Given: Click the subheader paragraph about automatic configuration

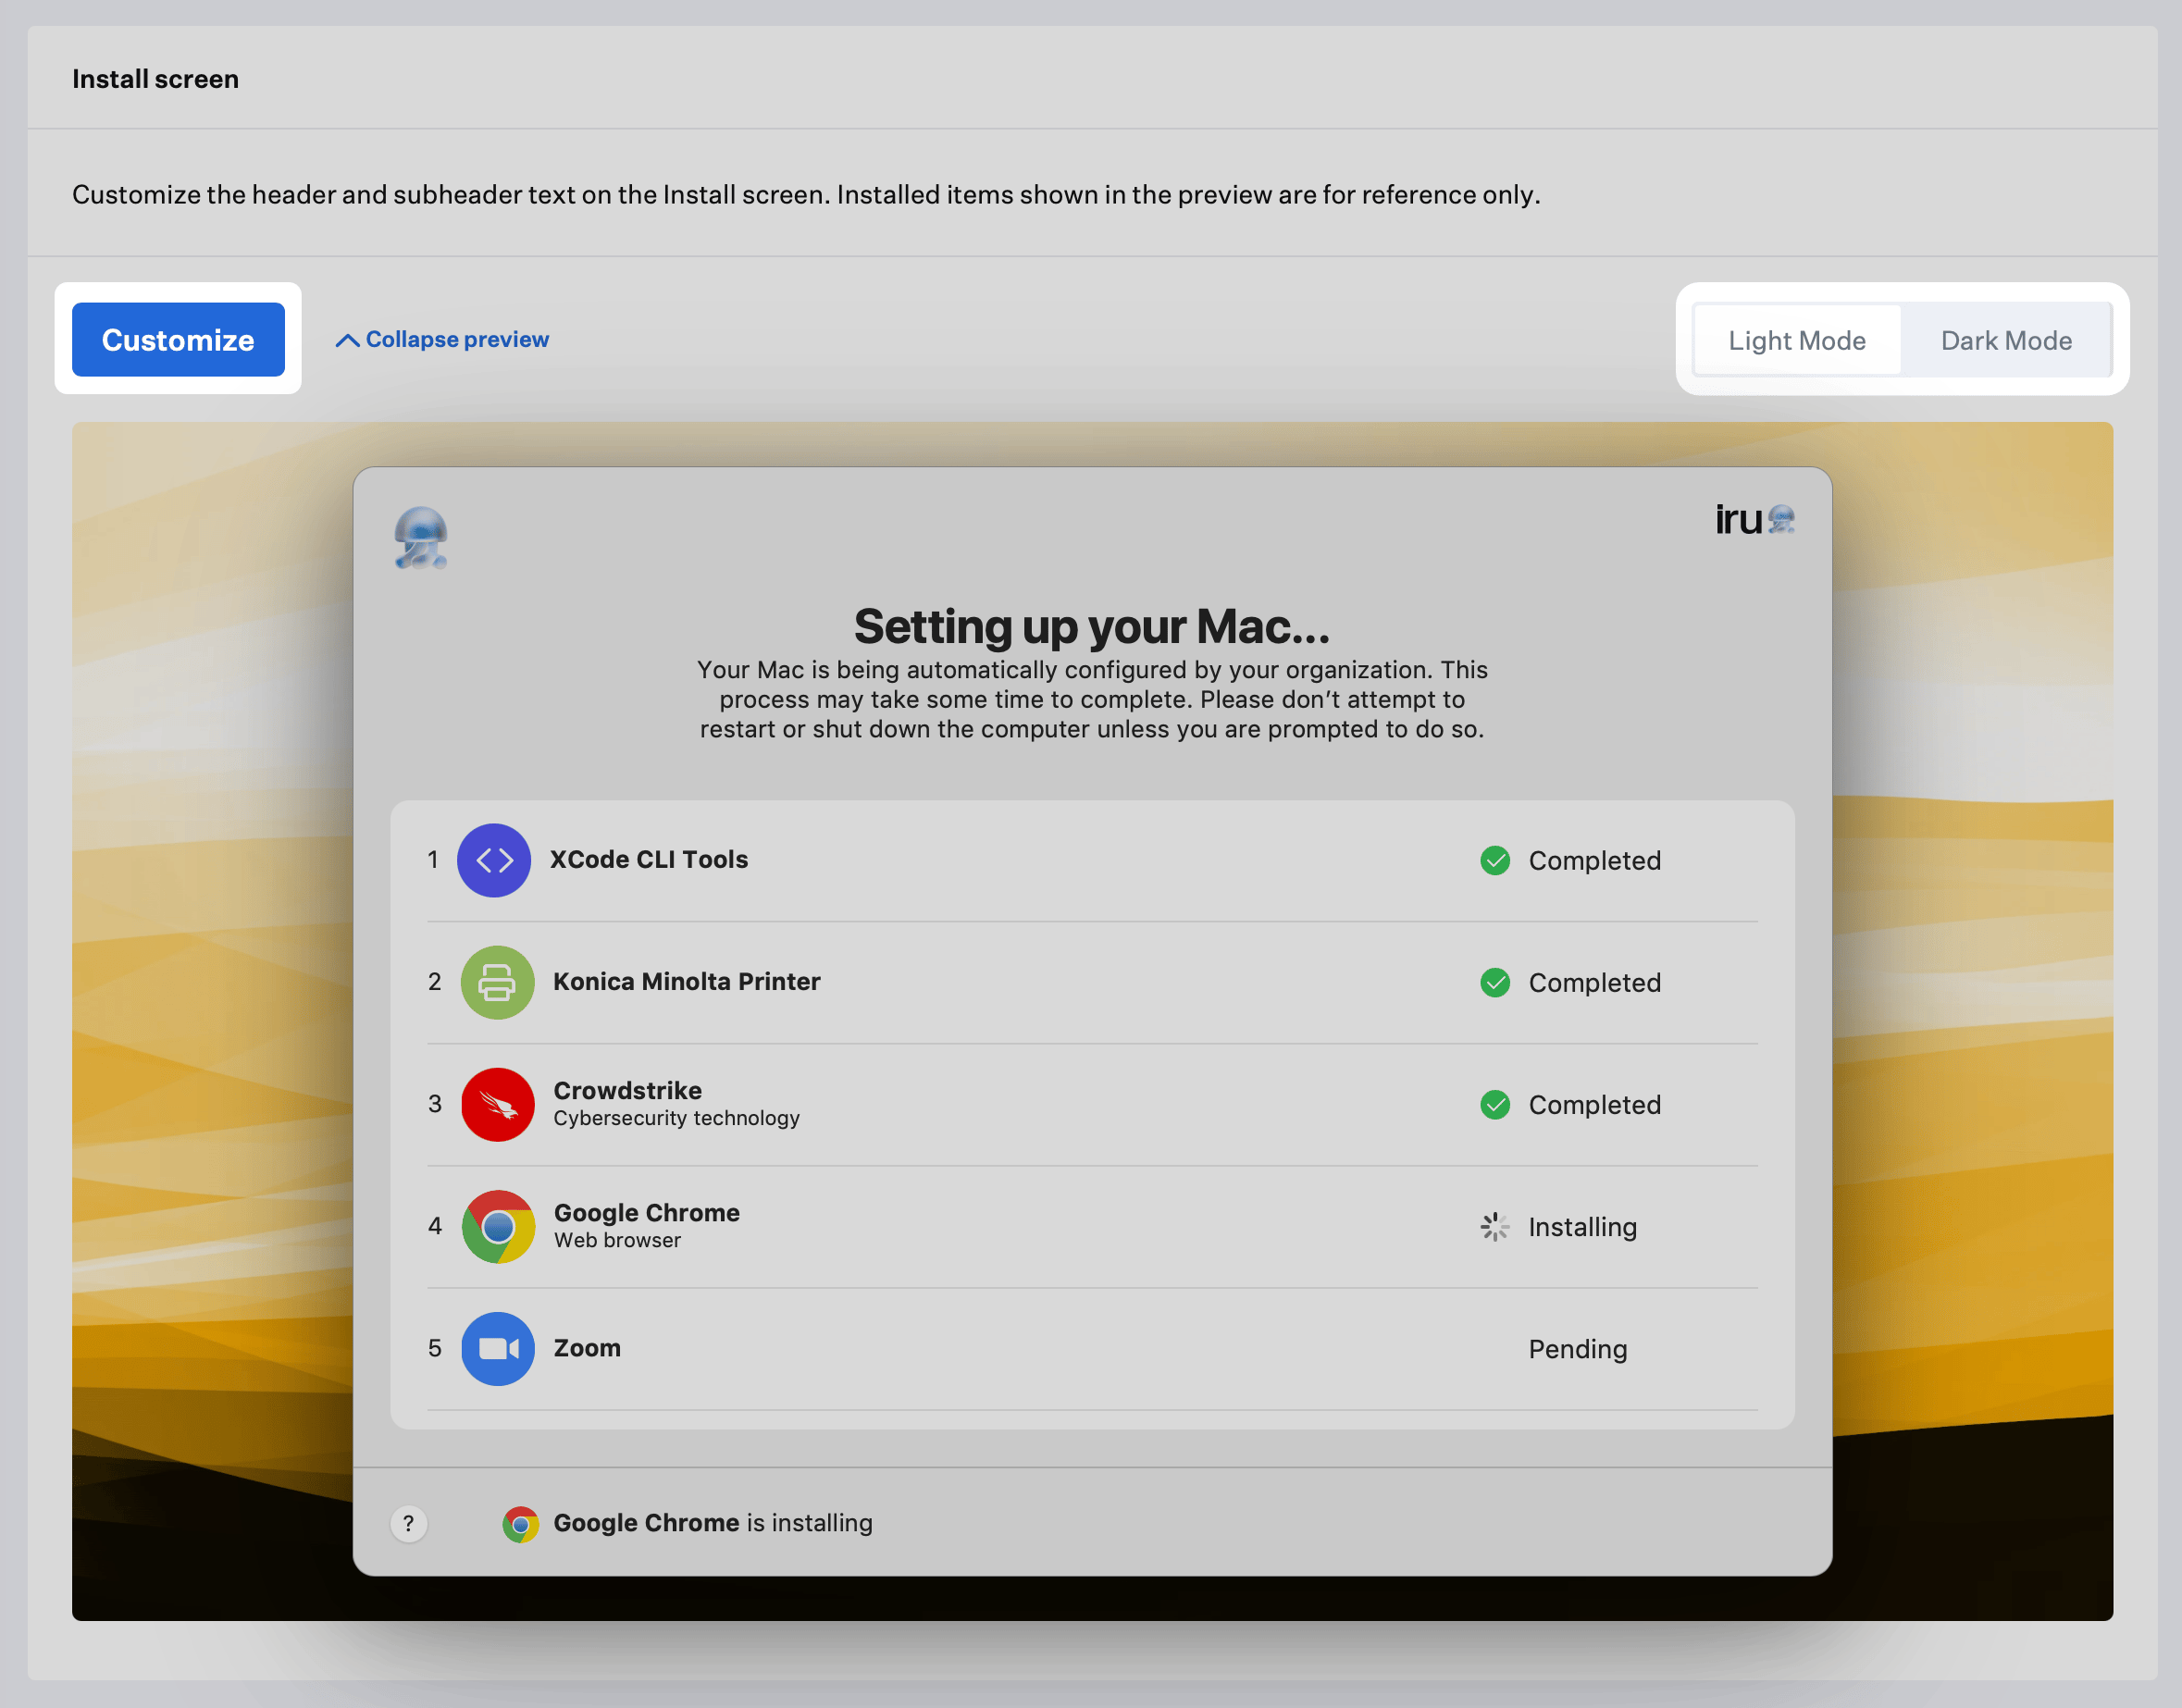Looking at the screenshot, I should (x=1092, y=699).
